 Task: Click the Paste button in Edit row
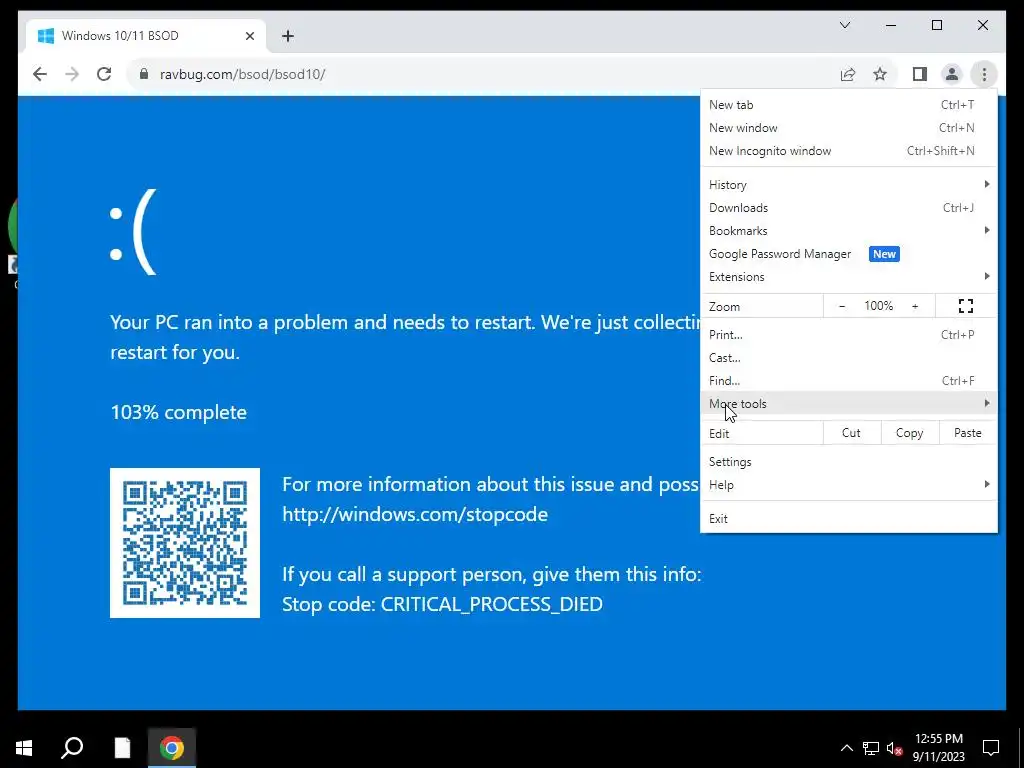967,433
